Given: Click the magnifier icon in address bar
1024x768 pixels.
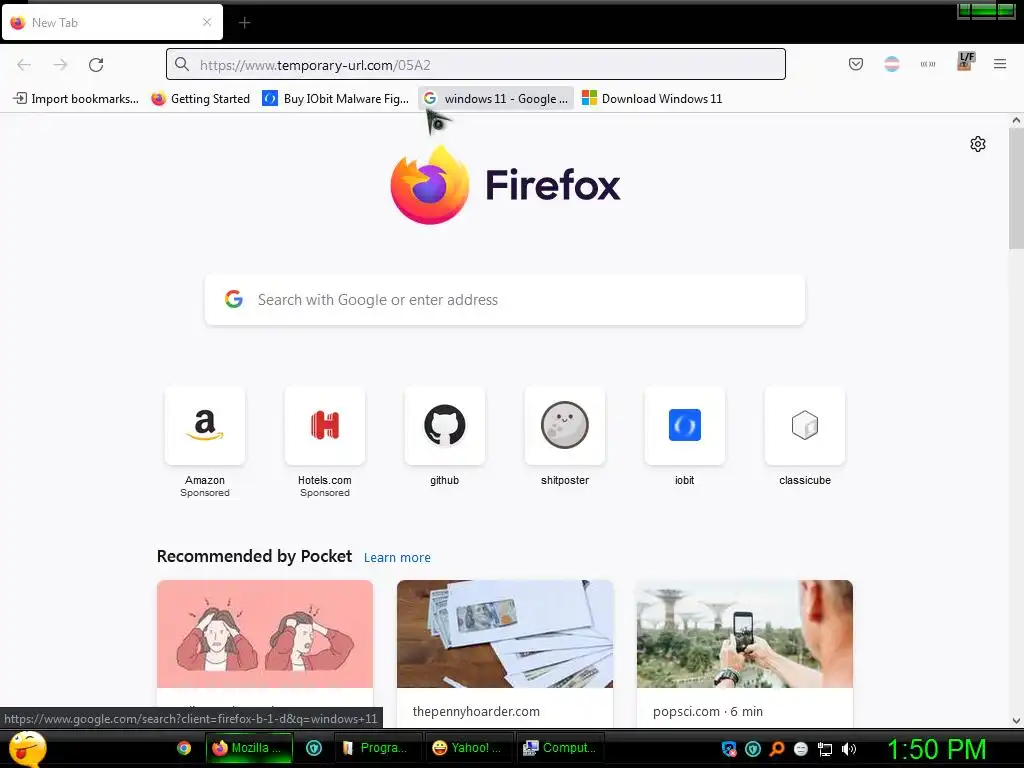Looking at the screenshot, I should click(x=182, y=64).
